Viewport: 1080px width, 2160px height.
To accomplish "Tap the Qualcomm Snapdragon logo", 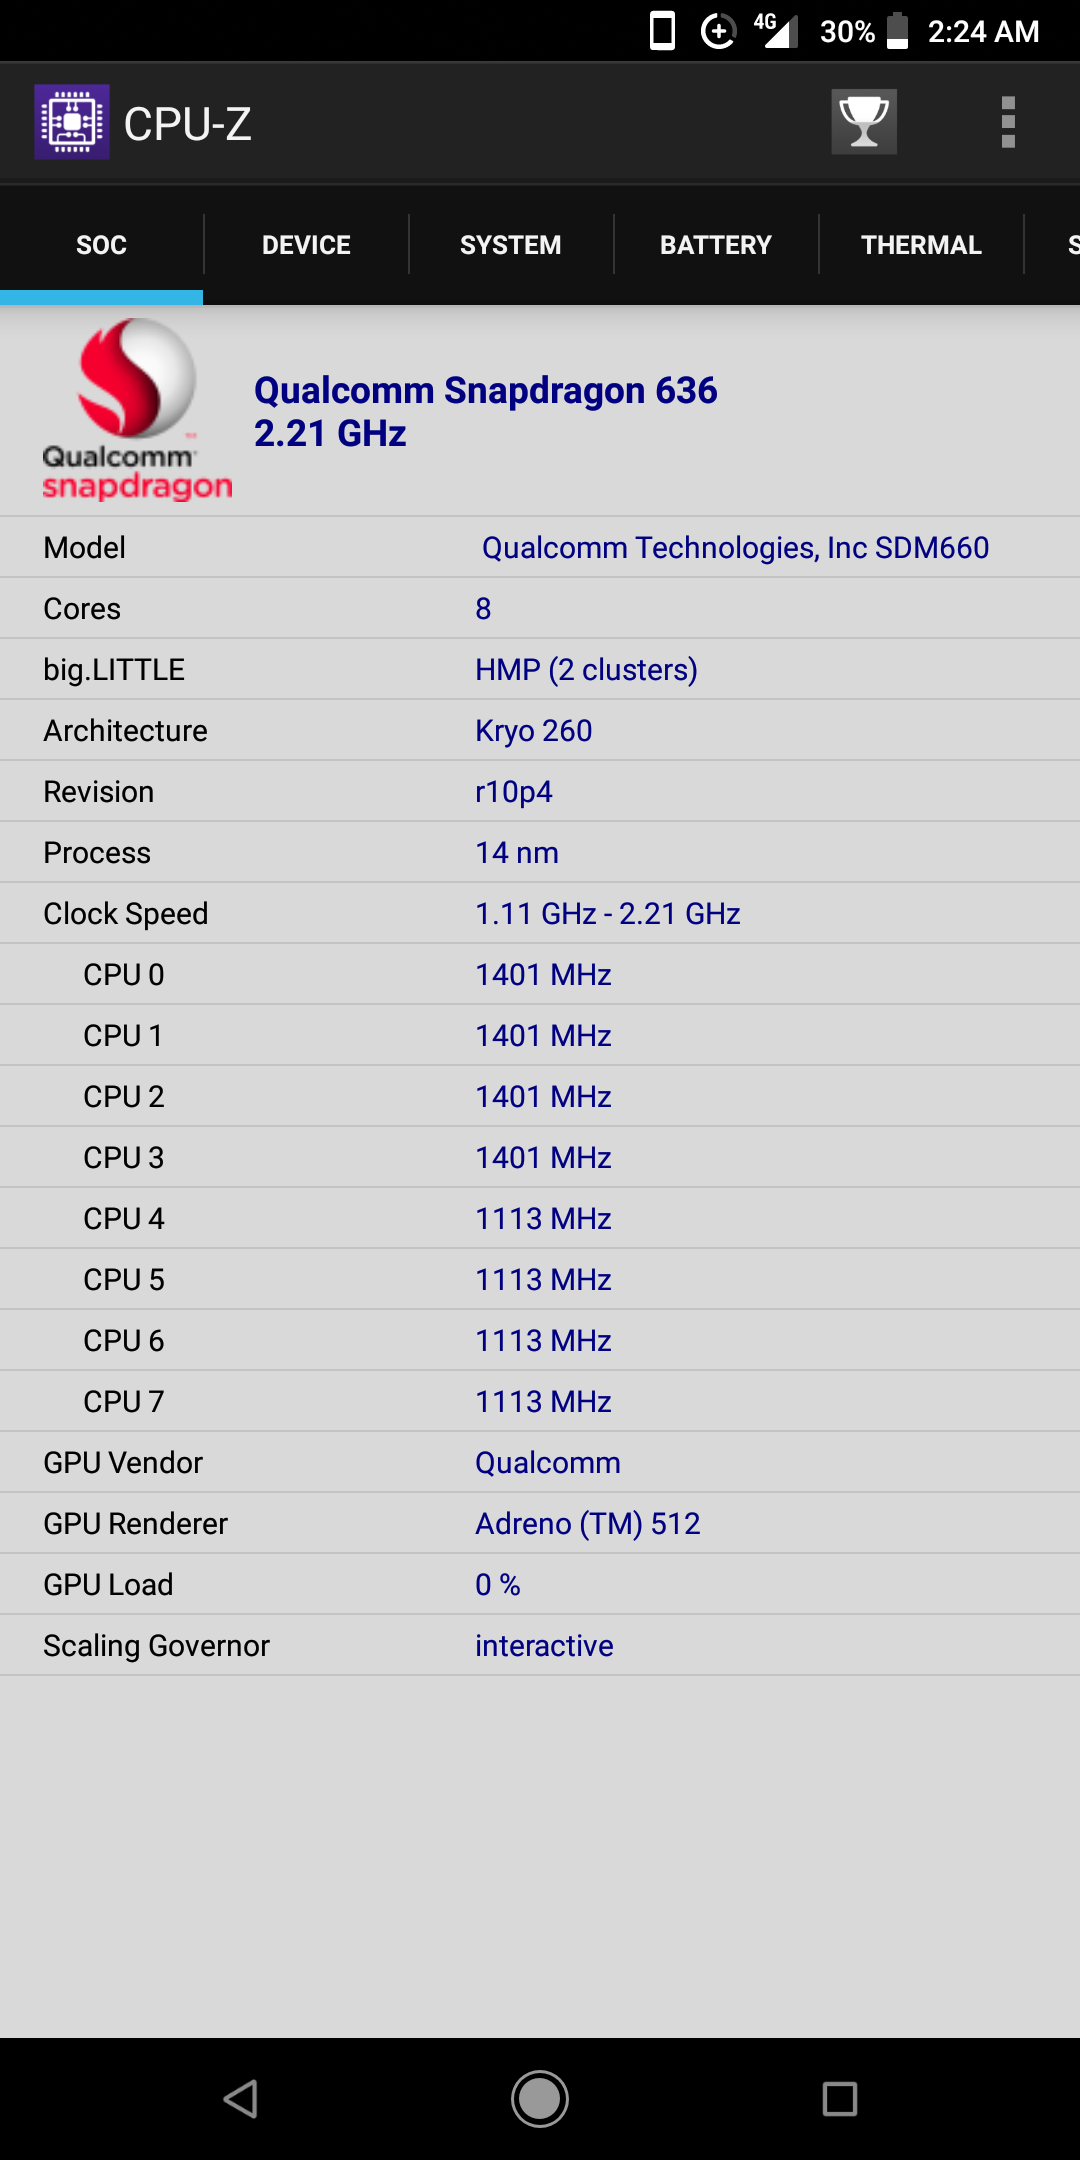I will click(x=137, y=410).
